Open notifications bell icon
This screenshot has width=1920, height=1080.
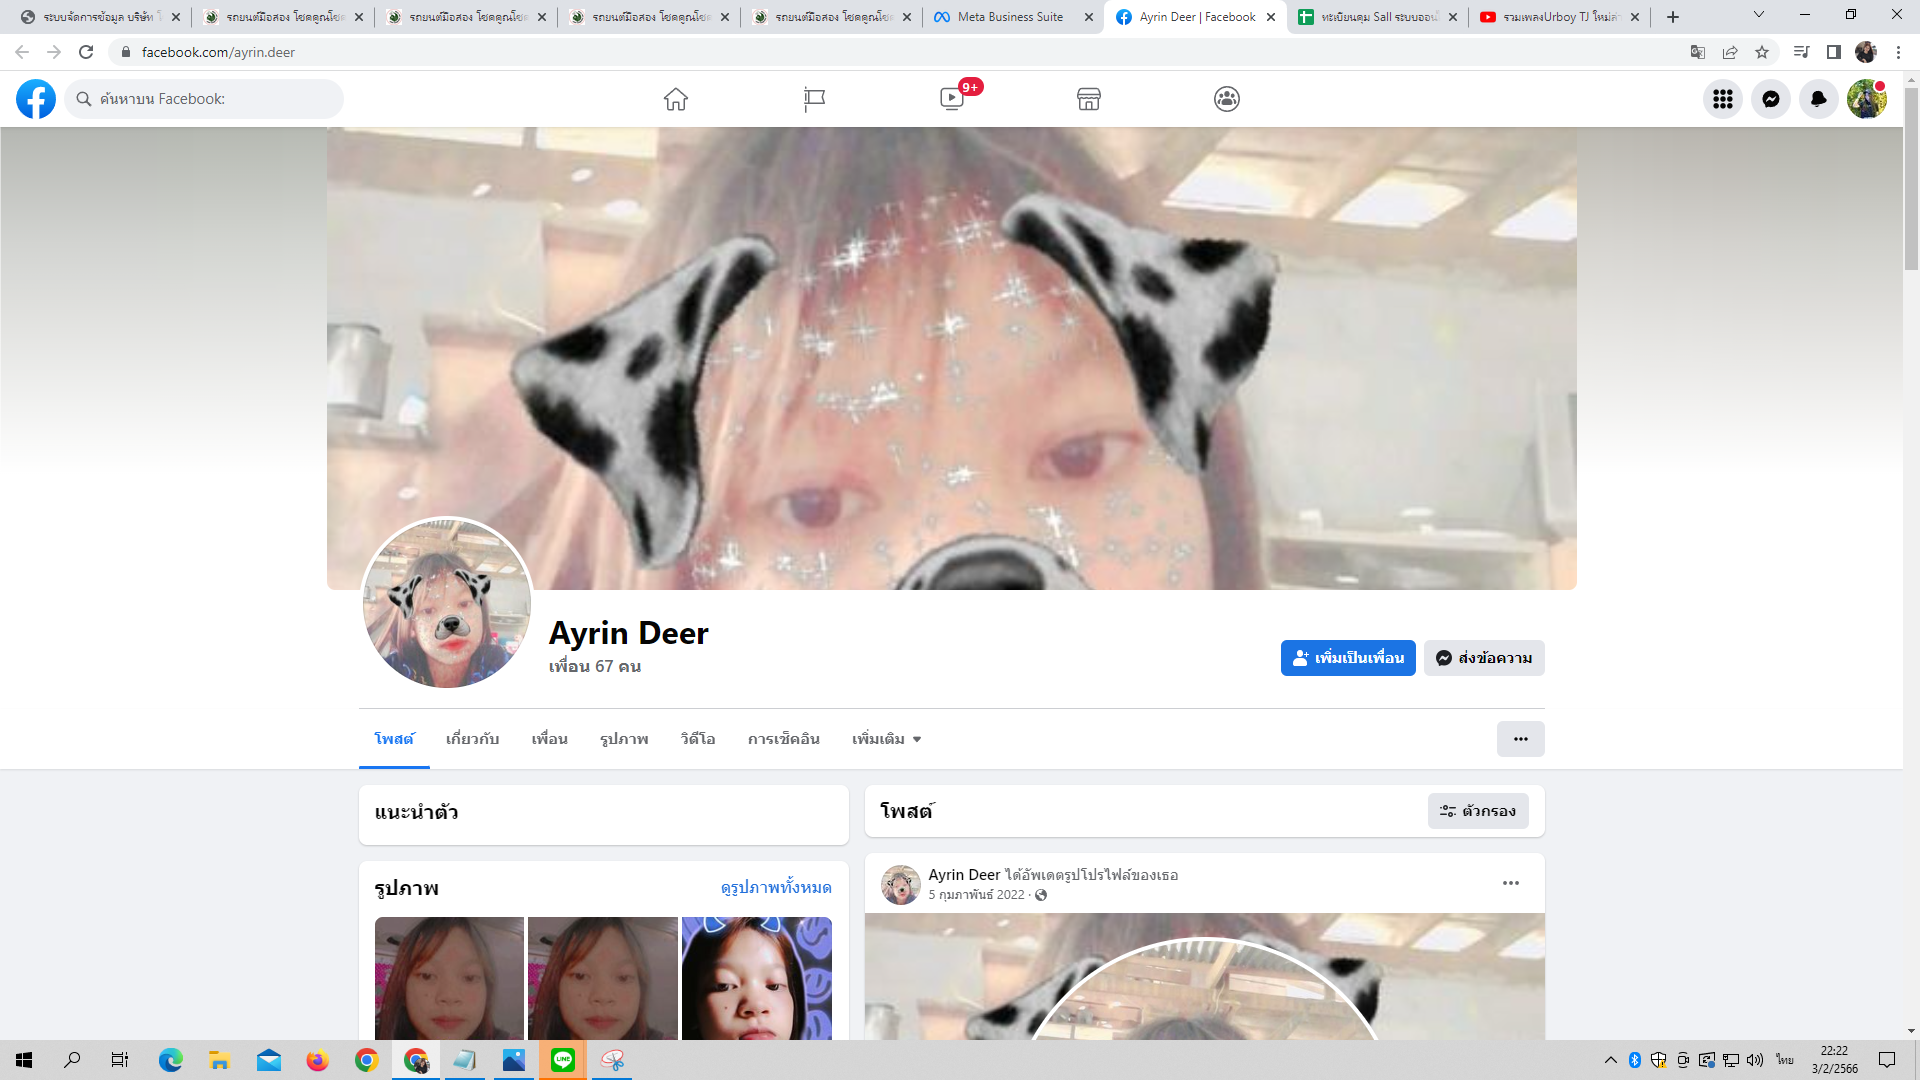click(x=1819, y=99)
